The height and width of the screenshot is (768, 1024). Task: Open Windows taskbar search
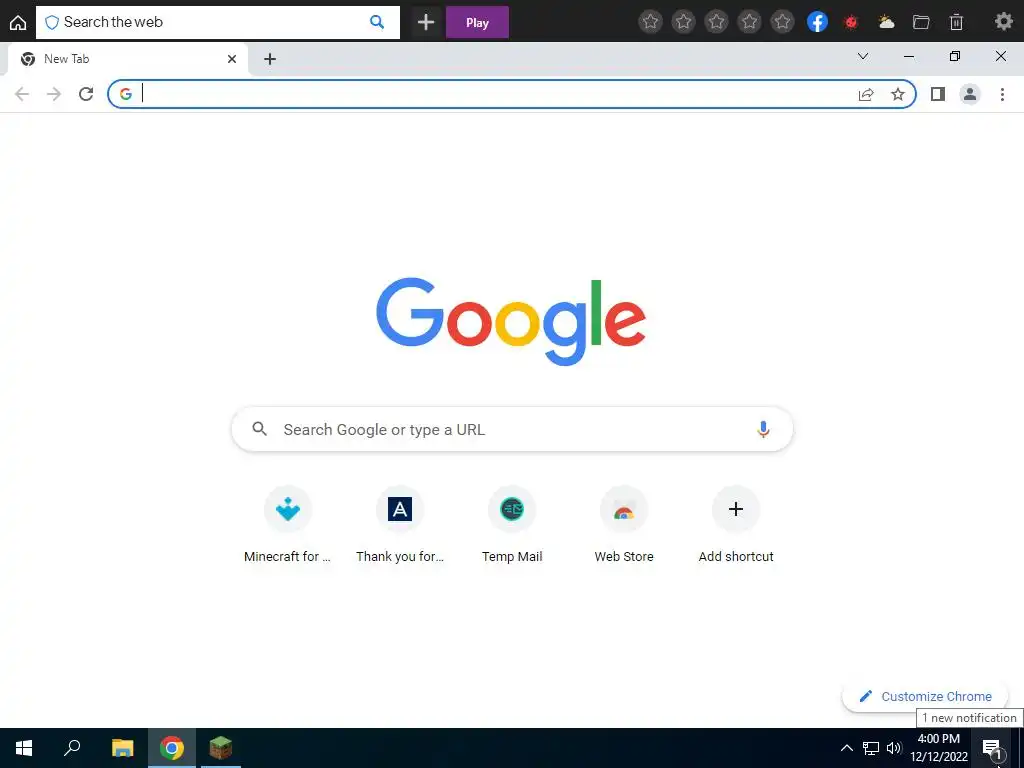pyautogui.click(x=72, y=748)
